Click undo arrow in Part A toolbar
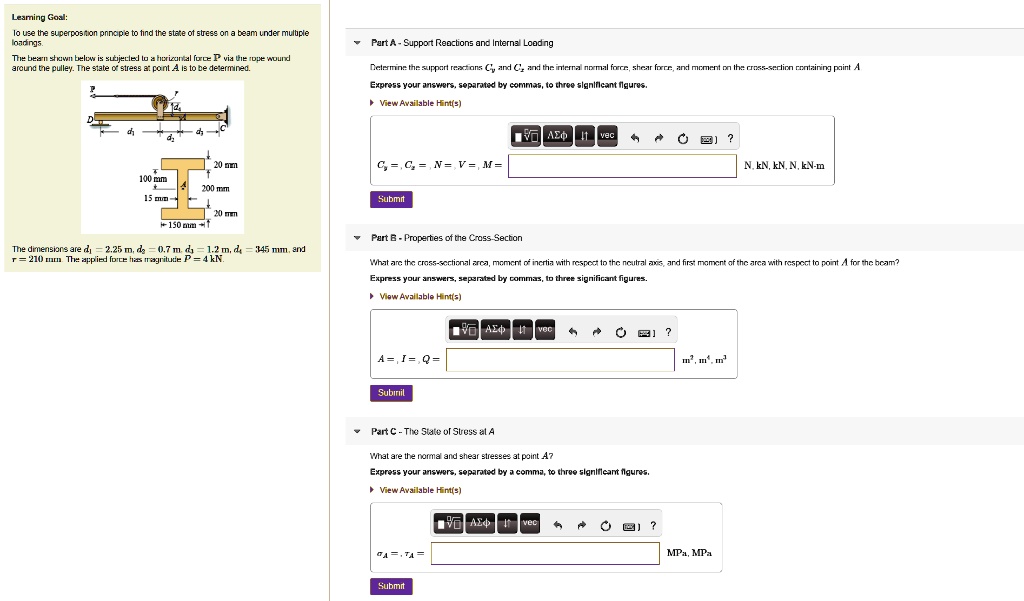1024x601 pixels. click(634, 137)
